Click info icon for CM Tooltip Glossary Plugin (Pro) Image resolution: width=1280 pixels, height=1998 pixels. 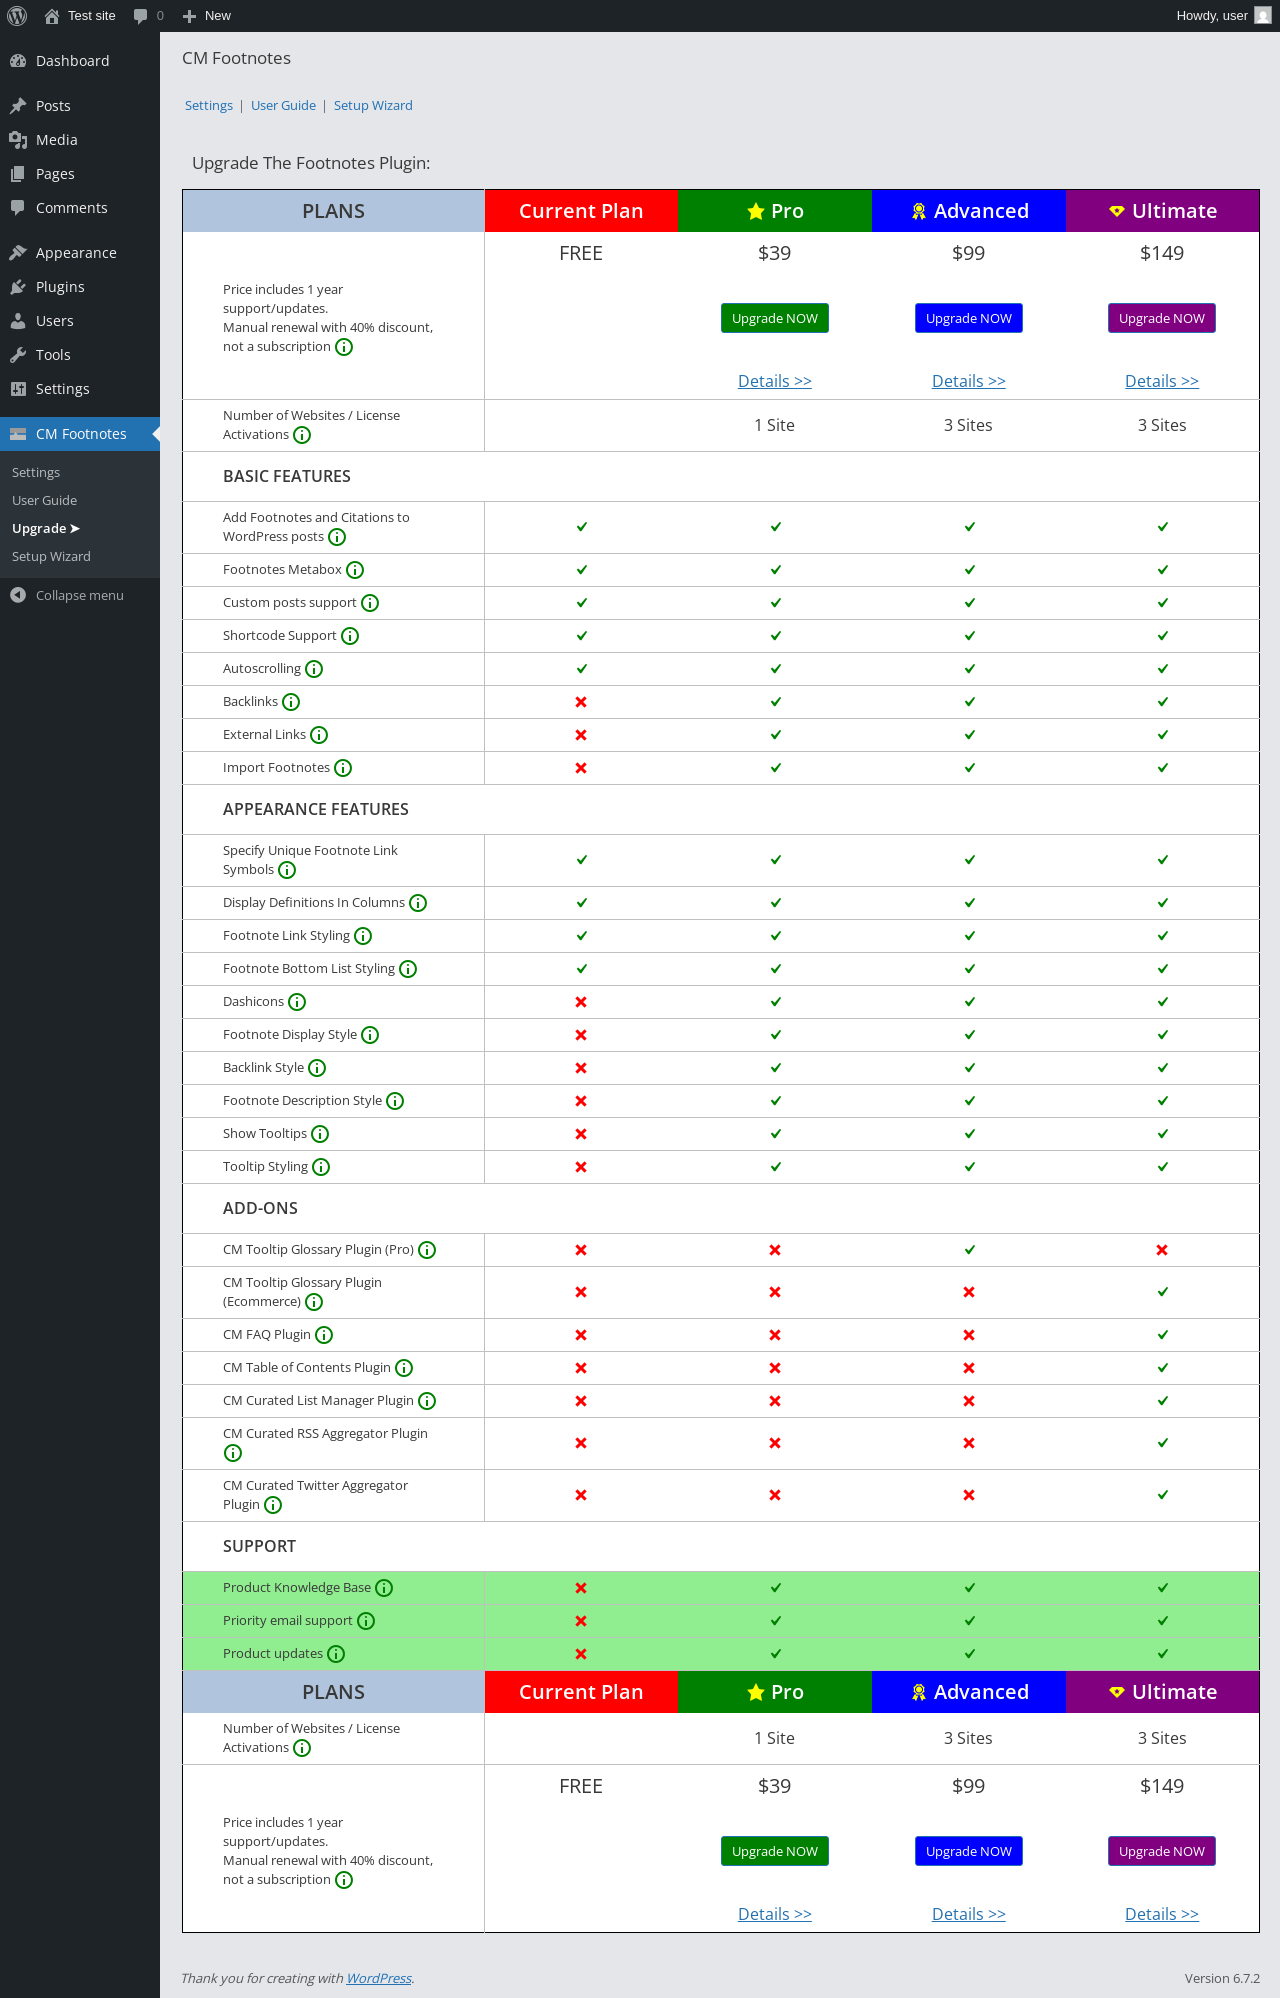[x=427, y=1250]
